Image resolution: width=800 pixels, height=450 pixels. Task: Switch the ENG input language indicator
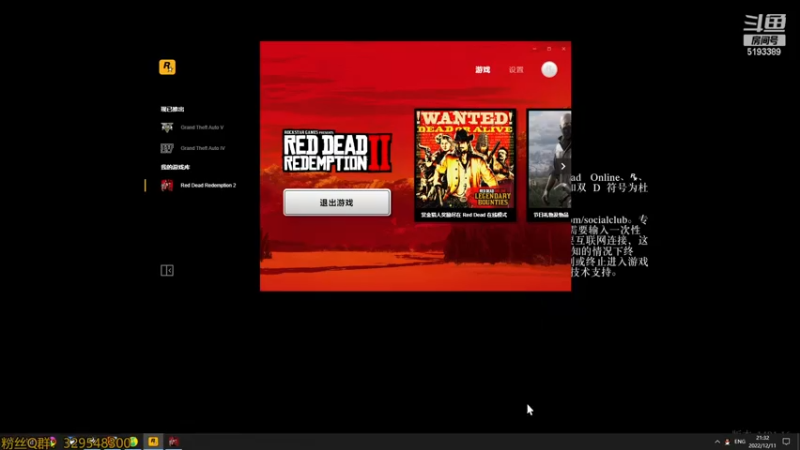(x=740, y=442)
